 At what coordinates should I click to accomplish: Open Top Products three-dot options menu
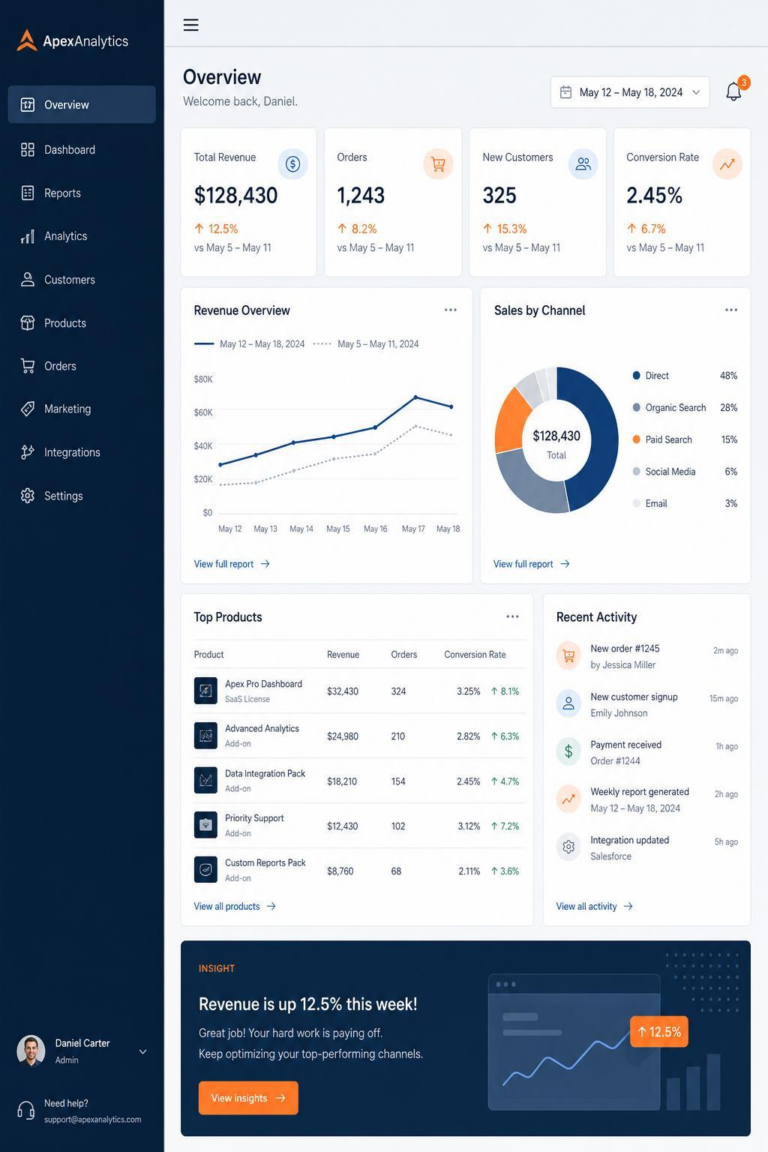(x=512, y=616)
